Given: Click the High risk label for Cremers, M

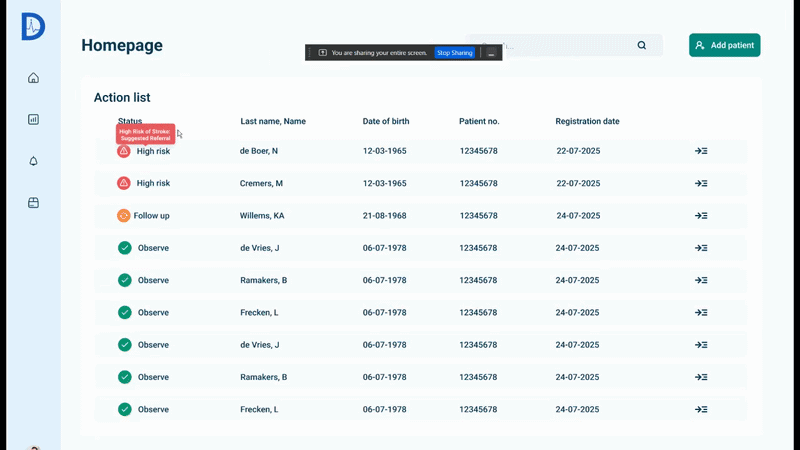Looking at the screenshot, I should click(153, 183).
